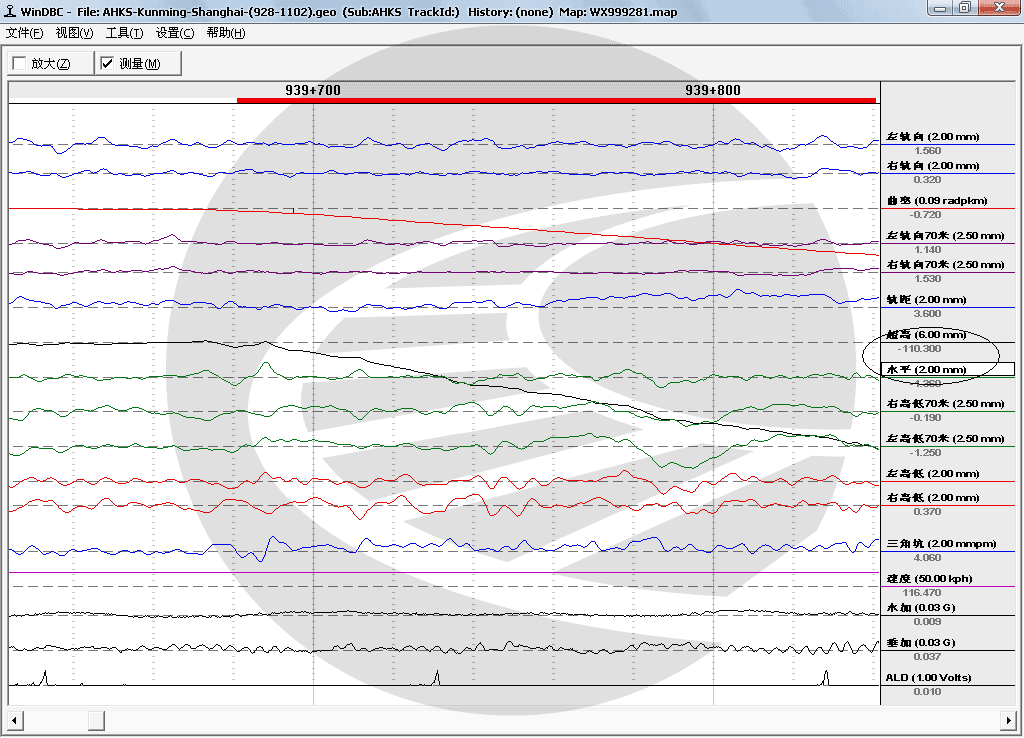Select the 速度 (50.00 kph) channel label

(929, 579)
